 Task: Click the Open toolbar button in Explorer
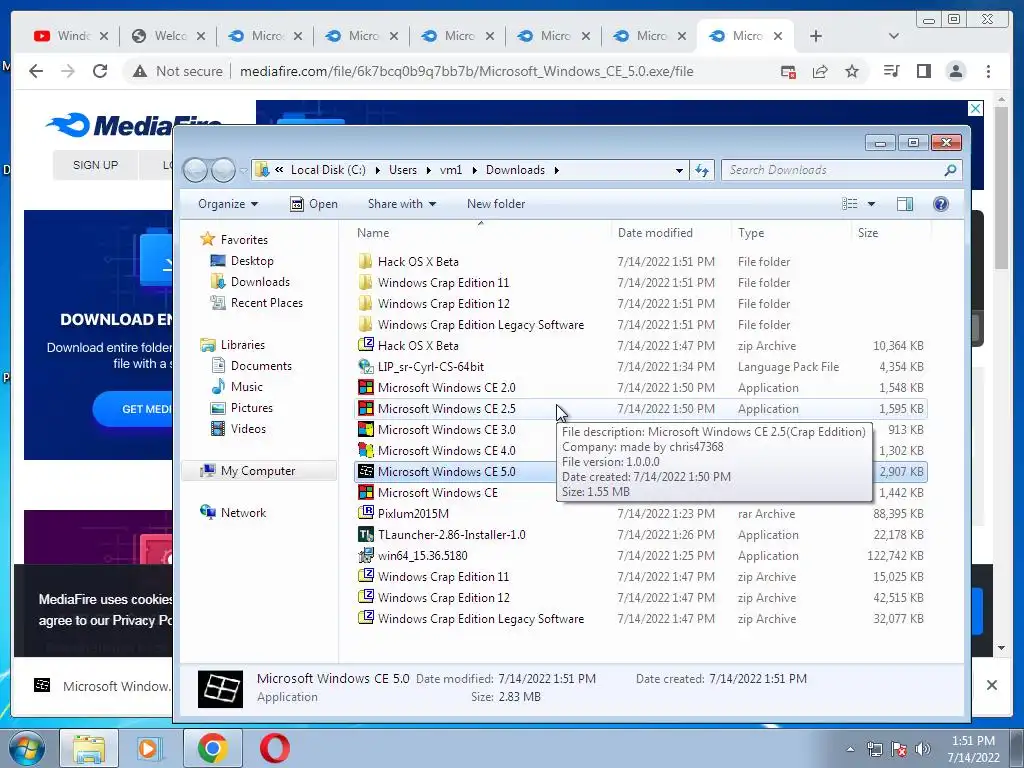point(313,204)
